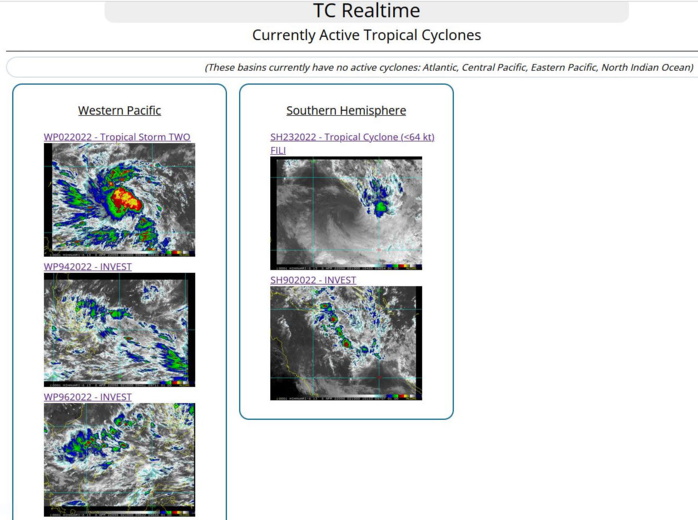Click the Currently Active Tropical Cyclones subtitle
This screenshot has height=520, width=698.
tap(366, 35)
